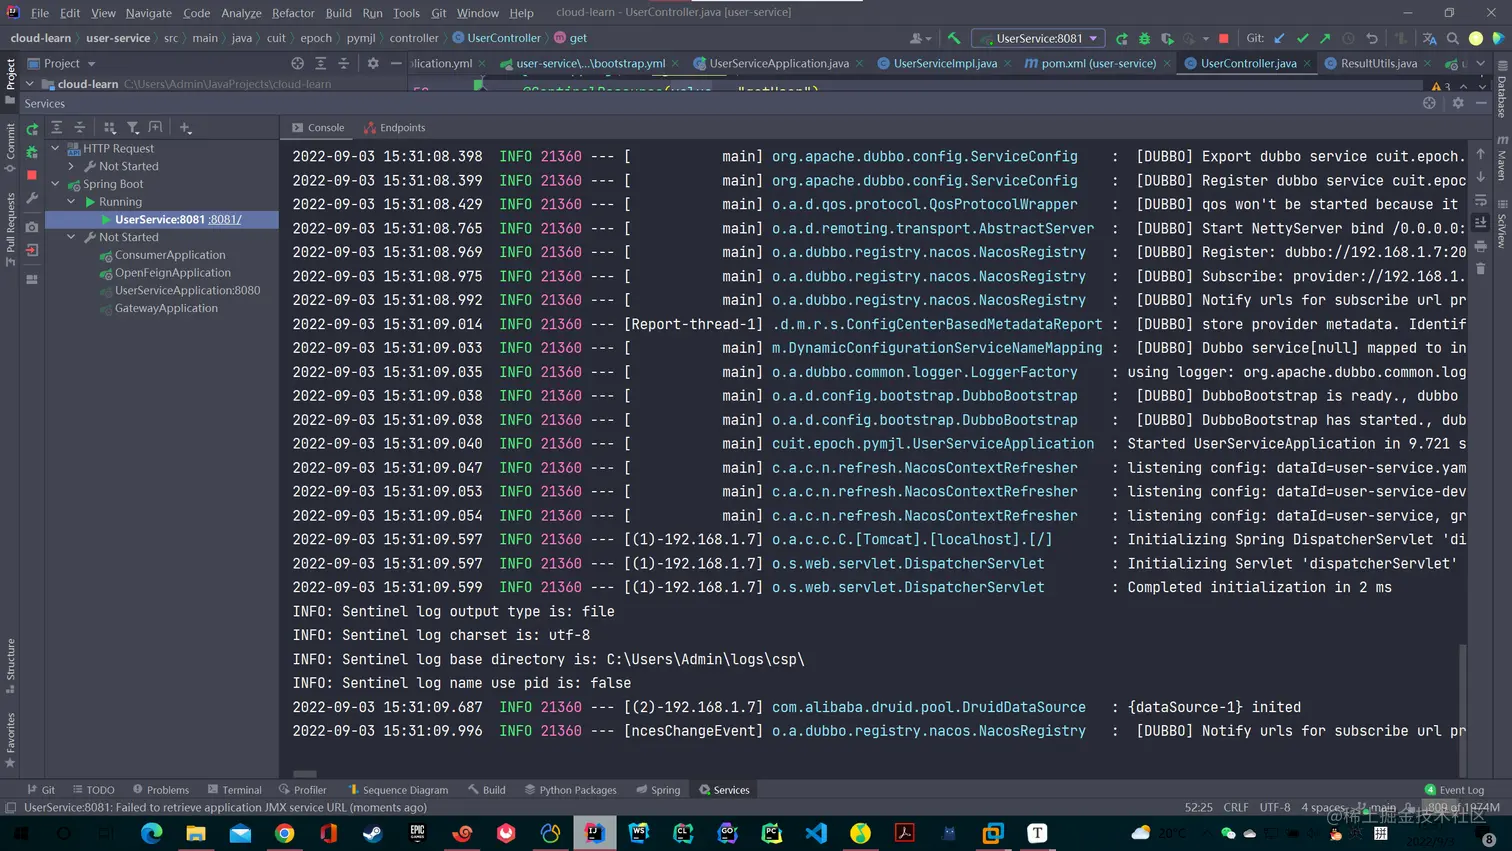
Task: Toggle the Favorites tool window
Action: tap(10, 740)
